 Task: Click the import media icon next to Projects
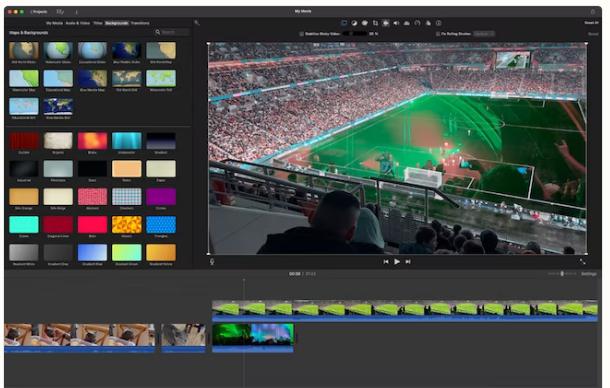[60, 12]
